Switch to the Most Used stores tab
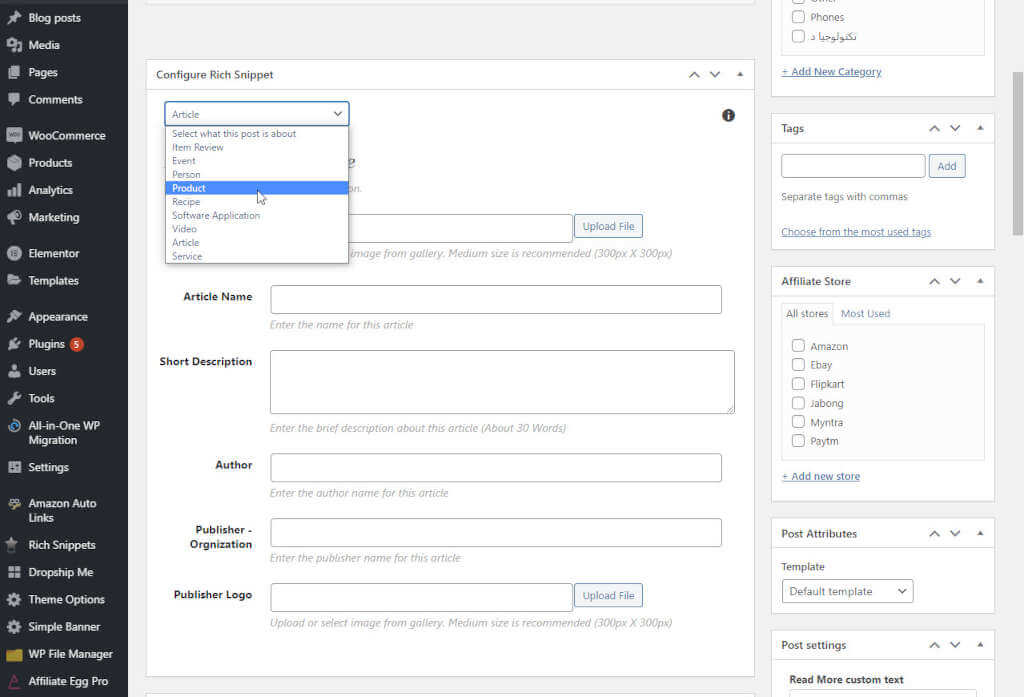This screenshot has height=697, width=1024. point(865,314)
